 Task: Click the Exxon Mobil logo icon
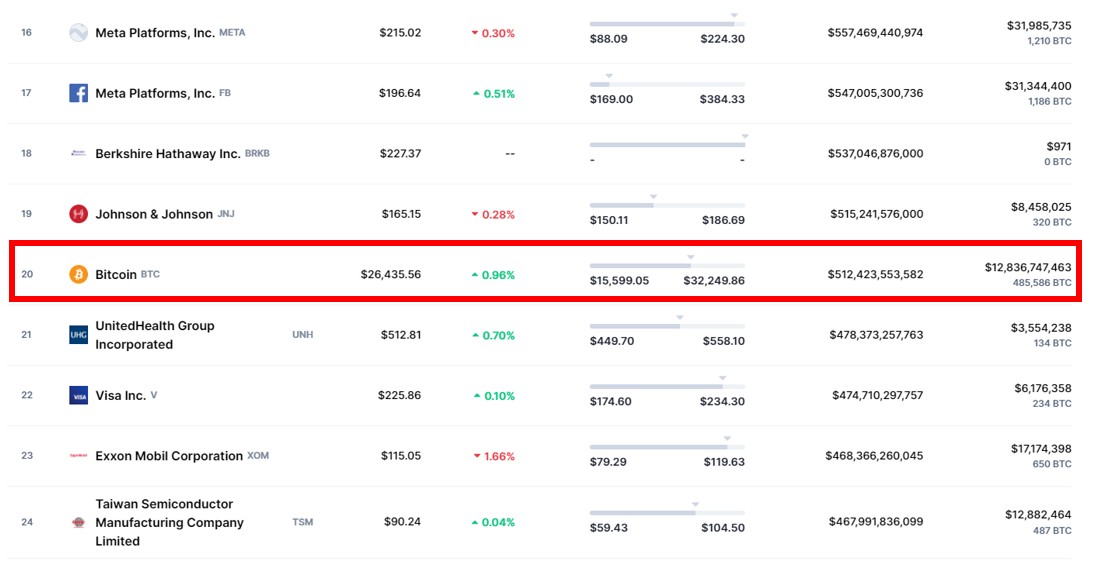point(78,456)
